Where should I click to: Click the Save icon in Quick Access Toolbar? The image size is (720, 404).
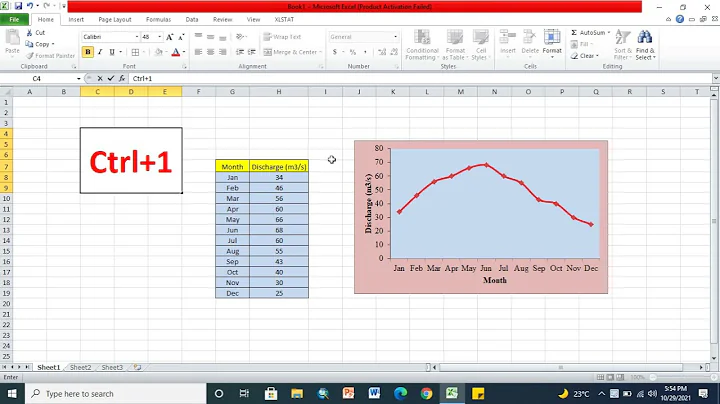18,6
